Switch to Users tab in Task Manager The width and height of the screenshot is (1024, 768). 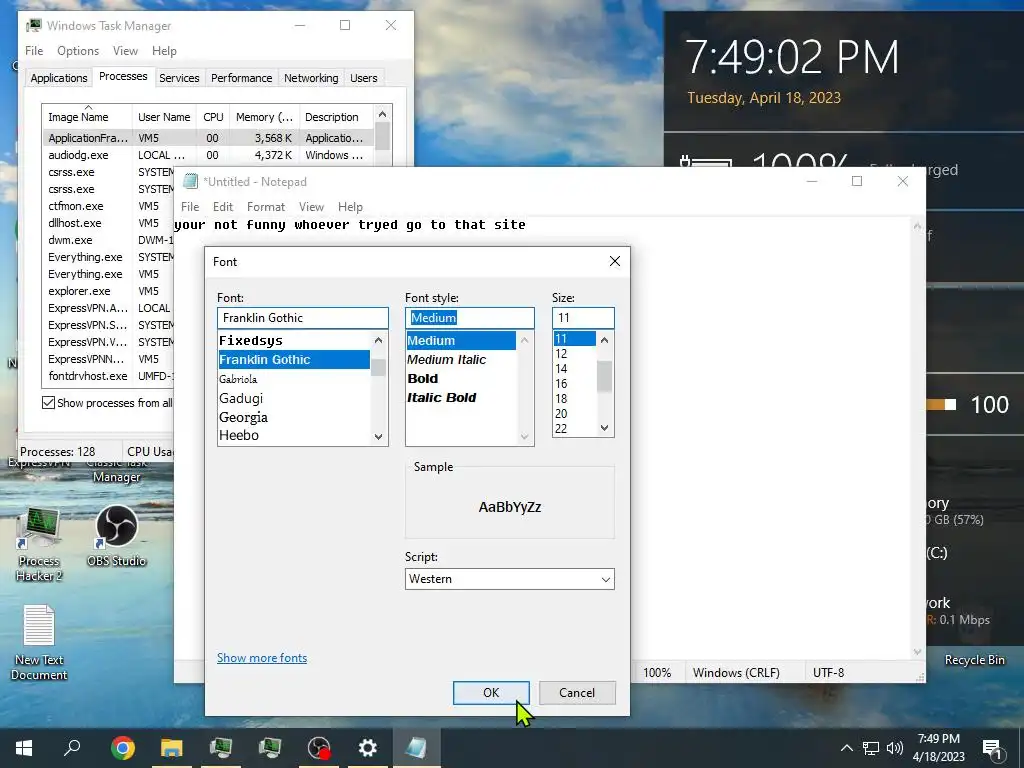coord(364,78)
